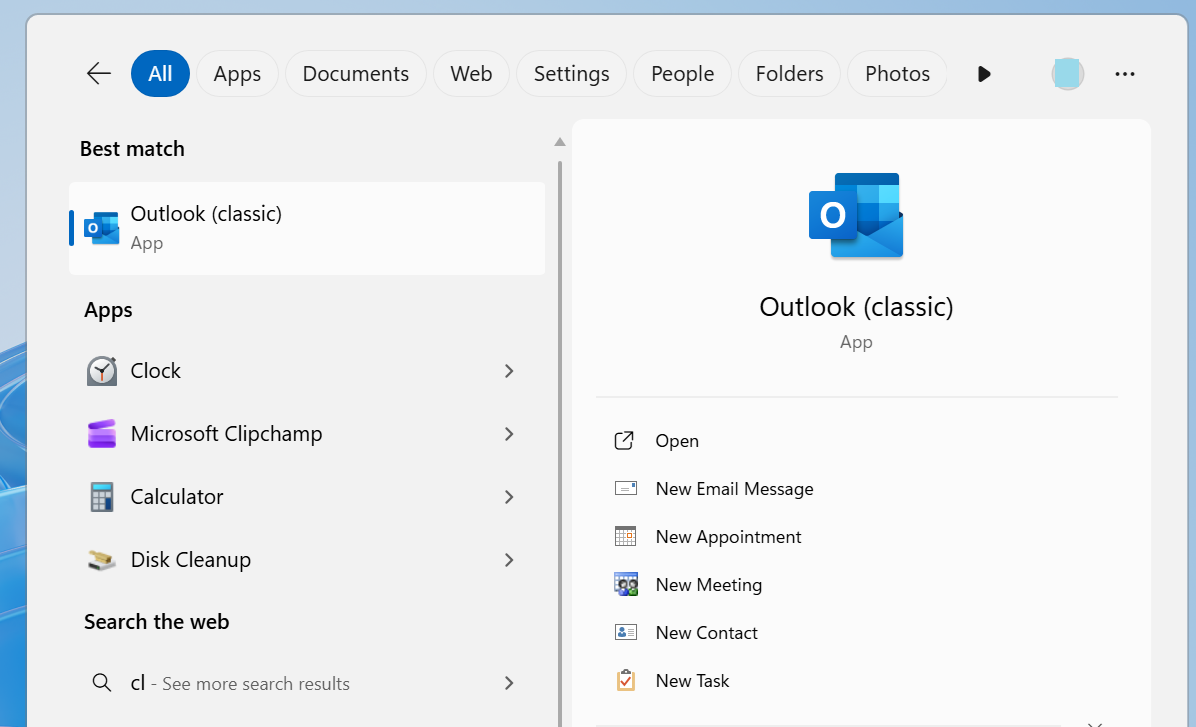The width and height of the screenshot is (1196, 727).
Task: Create a New Appointment
Action: click(727, 536)
